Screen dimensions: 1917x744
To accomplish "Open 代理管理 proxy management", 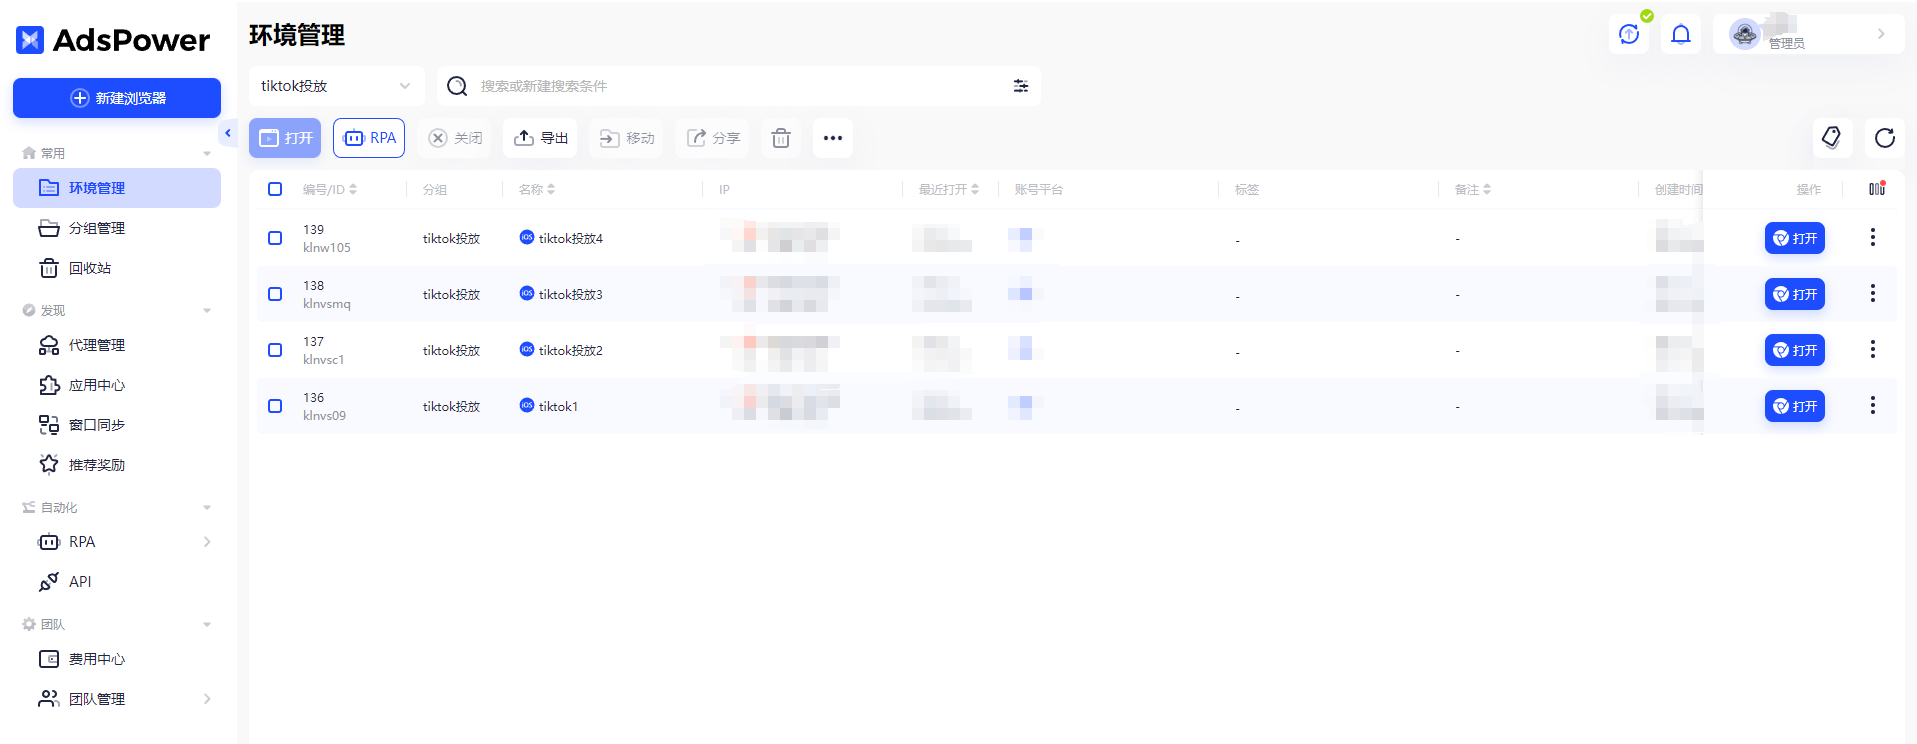I will [x=117, y=345].
